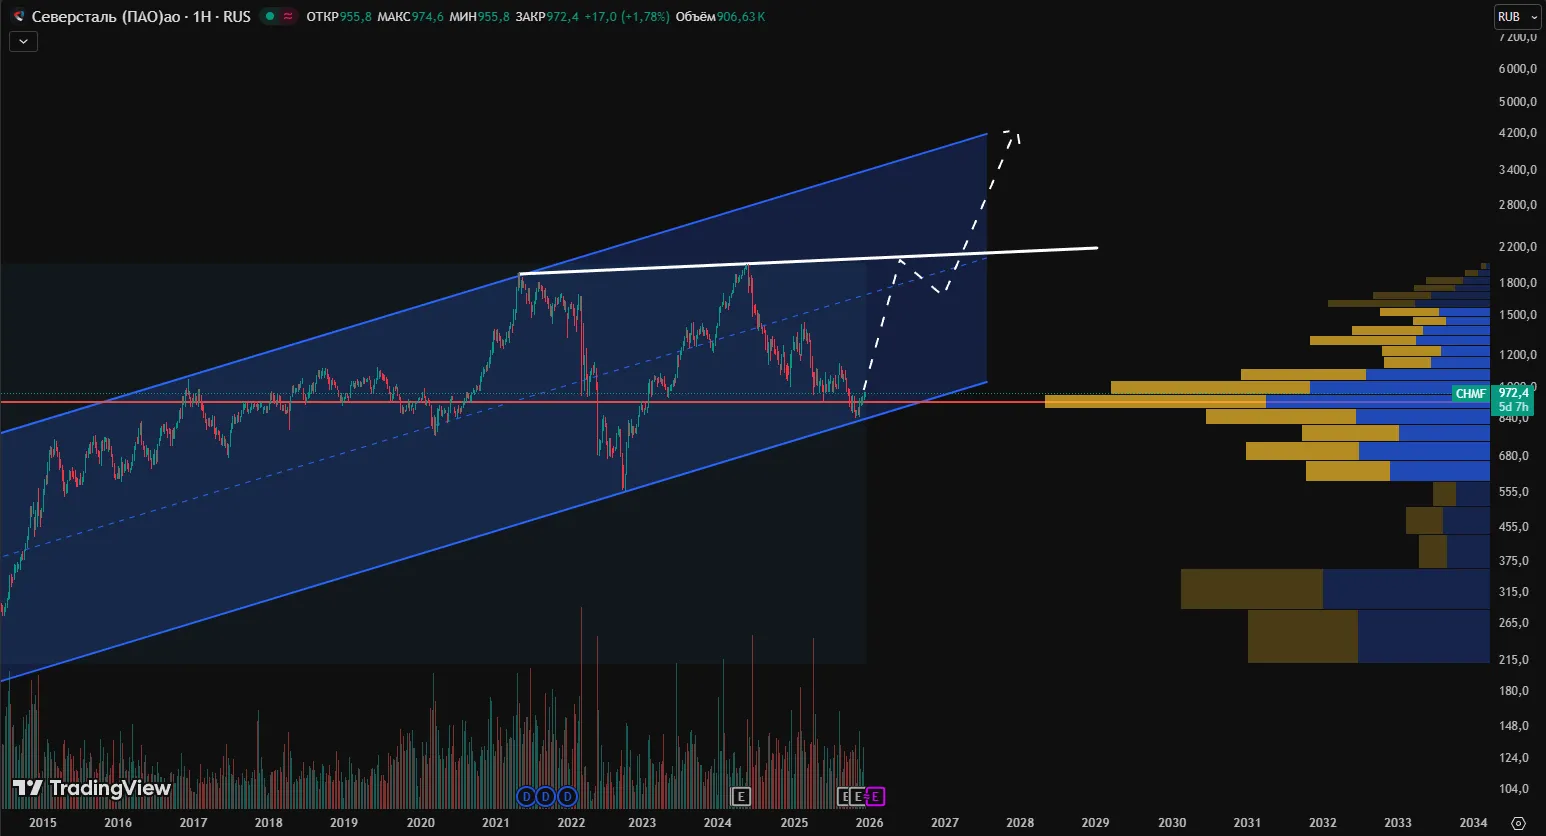
Task: Click the TradingView logo
Action: coord(92,788)
